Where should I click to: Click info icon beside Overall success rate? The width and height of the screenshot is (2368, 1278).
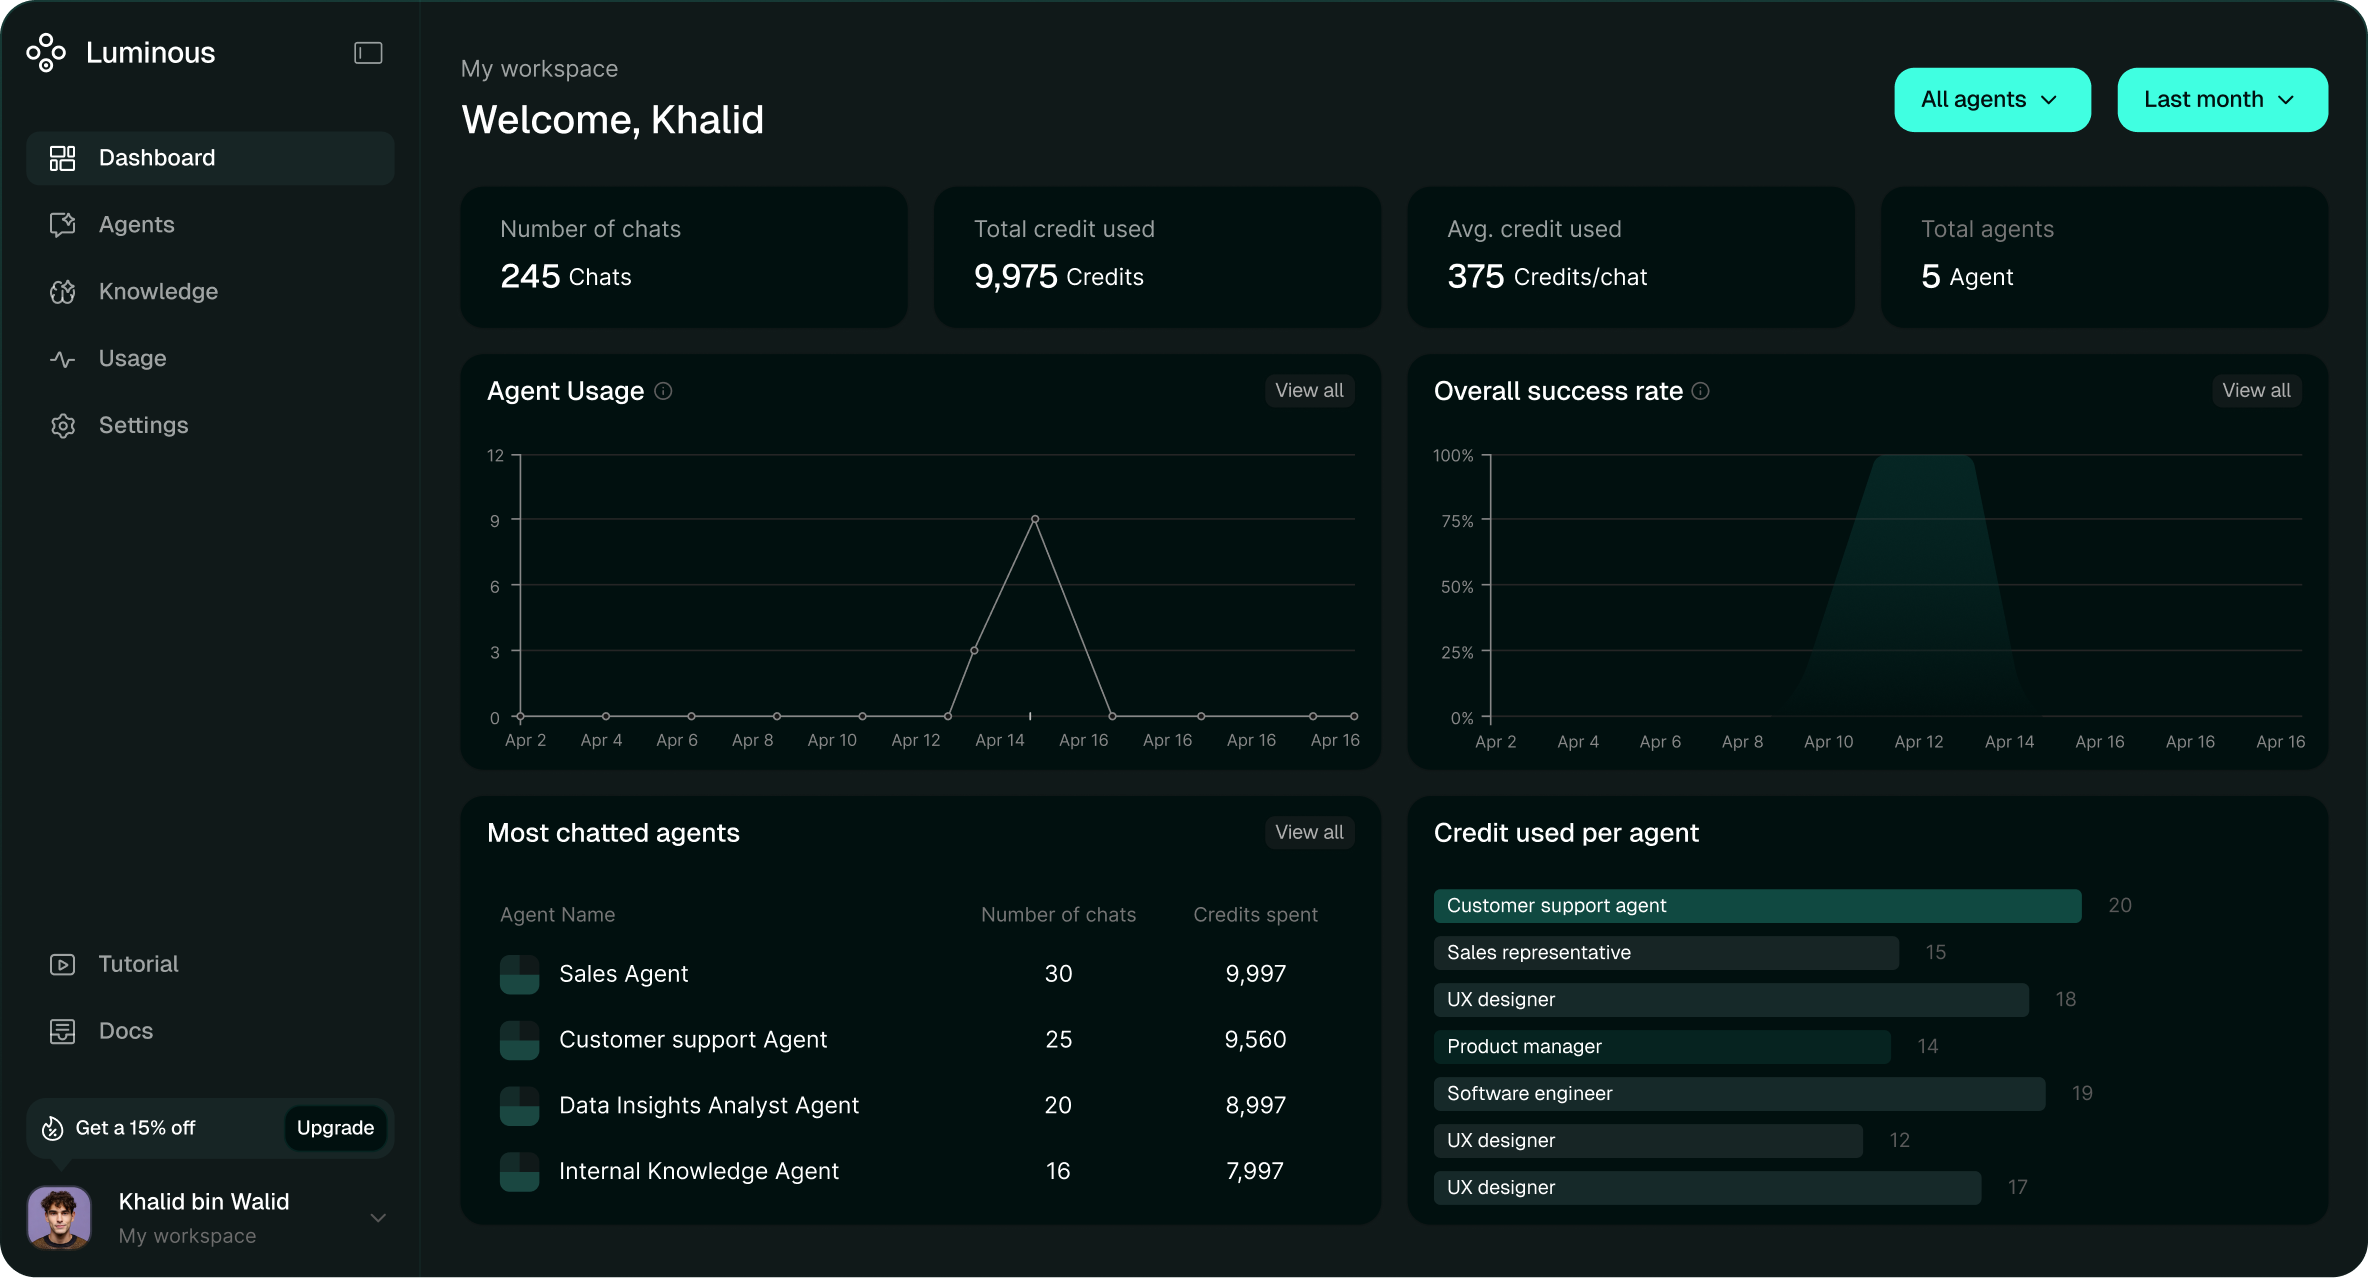click(1700, 391)
